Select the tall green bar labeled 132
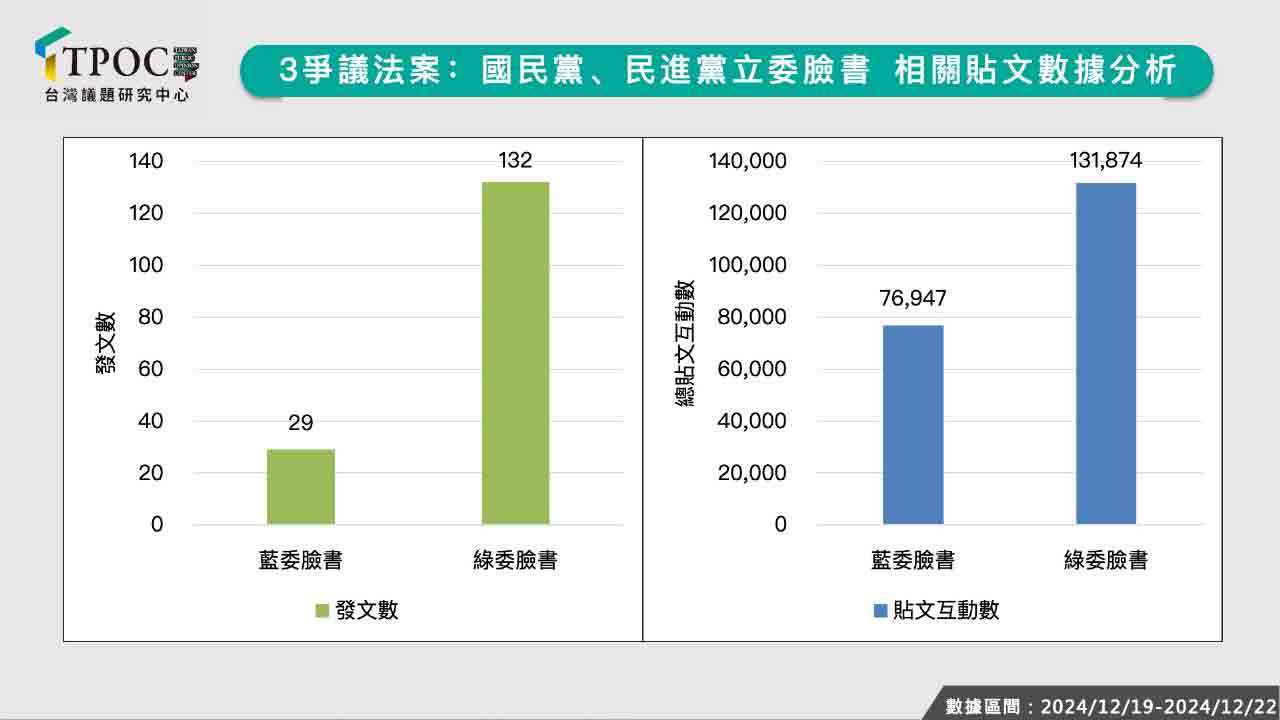 point(515,352)
